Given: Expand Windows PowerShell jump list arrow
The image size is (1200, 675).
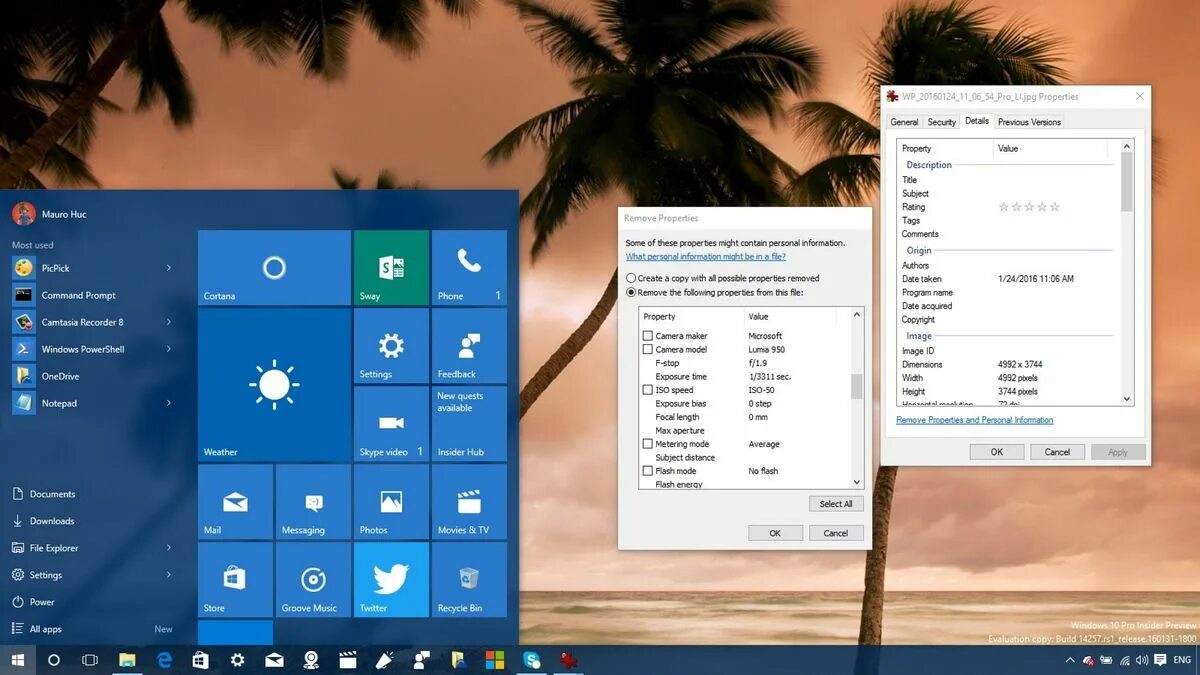Looking at the screenshot, I should pyautogui.click(x=168, y=349).
